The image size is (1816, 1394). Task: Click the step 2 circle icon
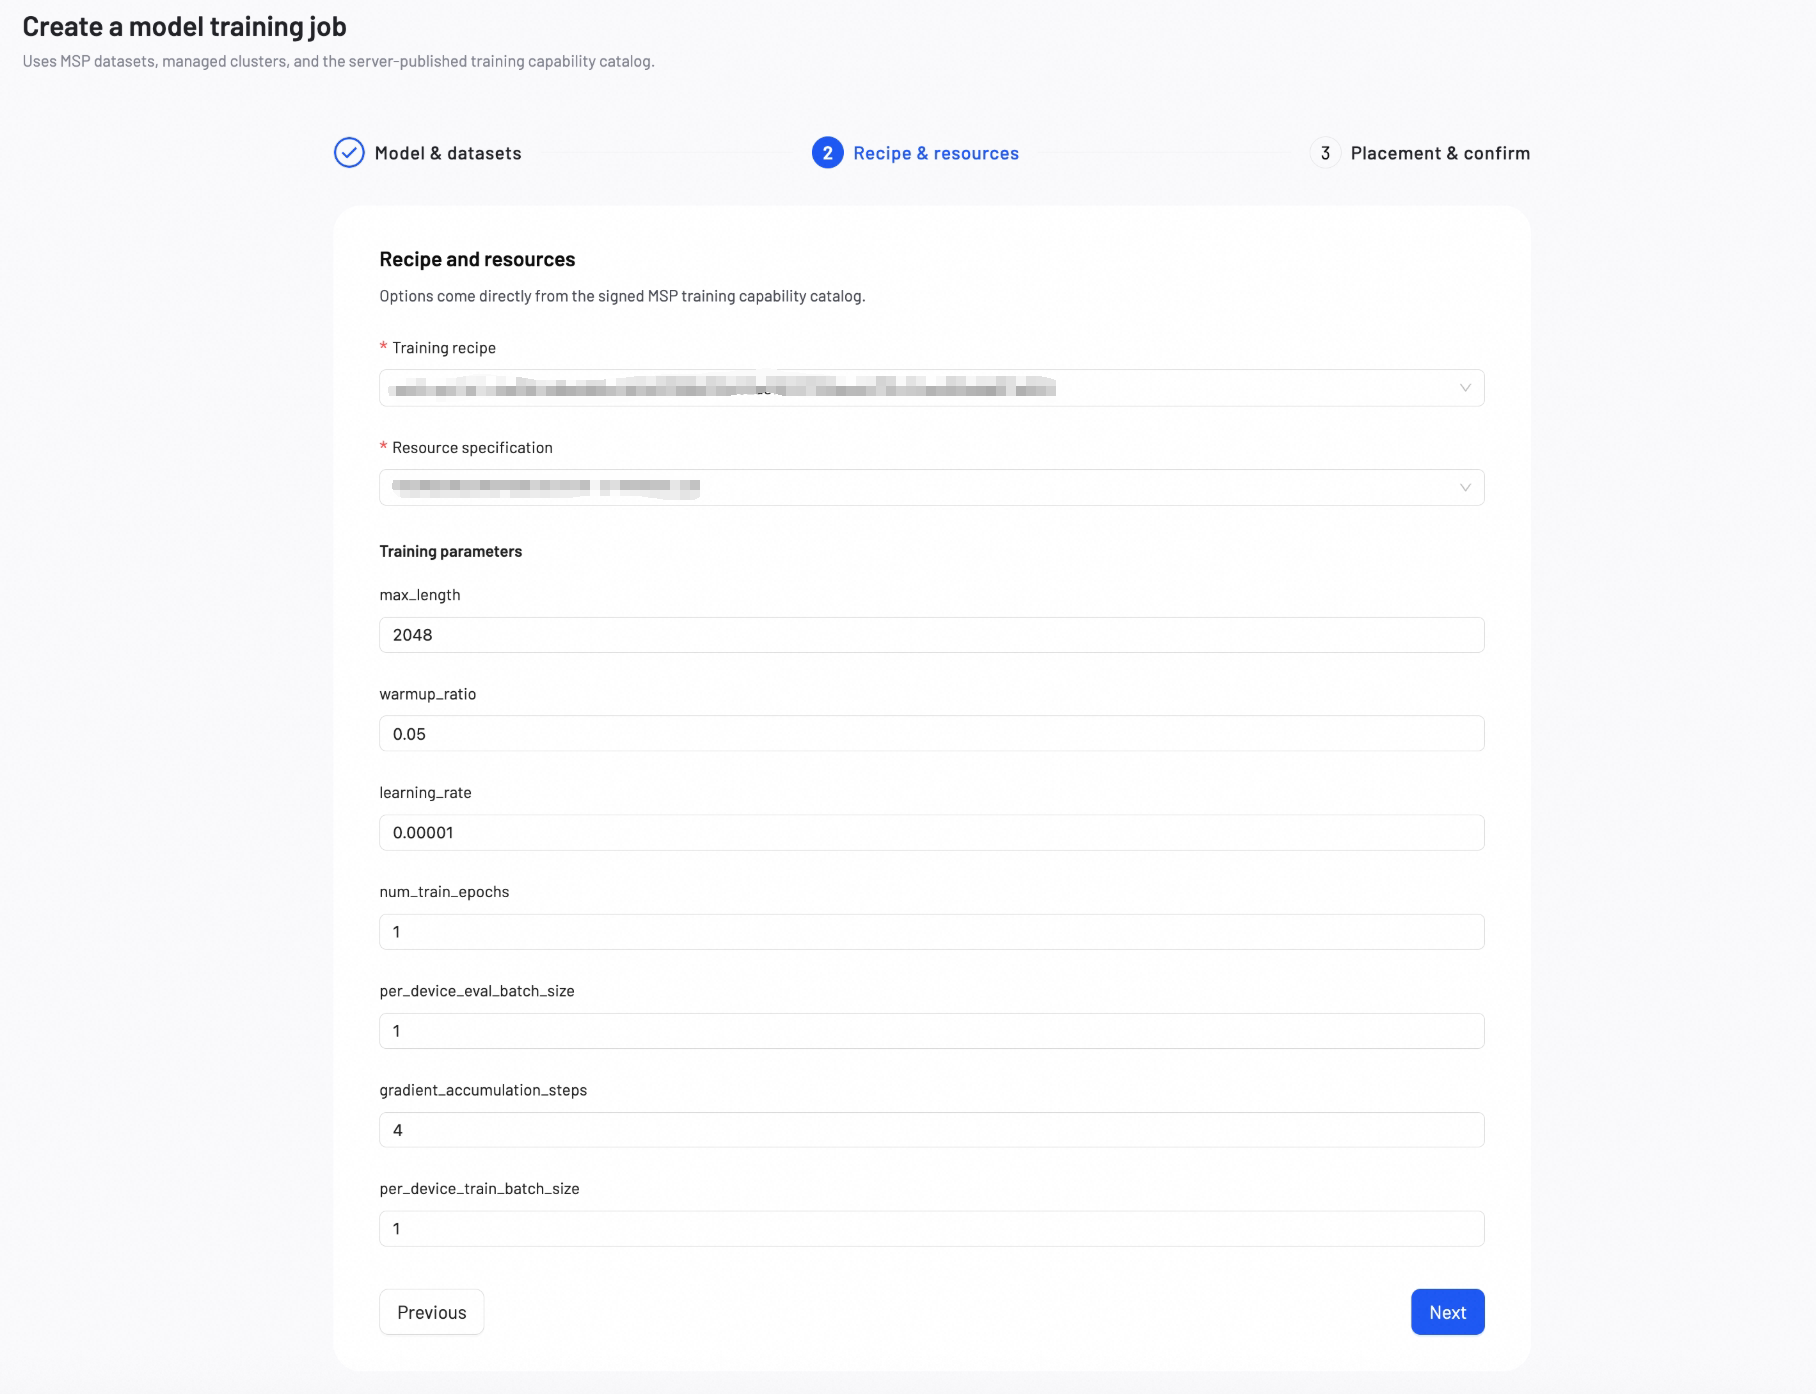827,153
